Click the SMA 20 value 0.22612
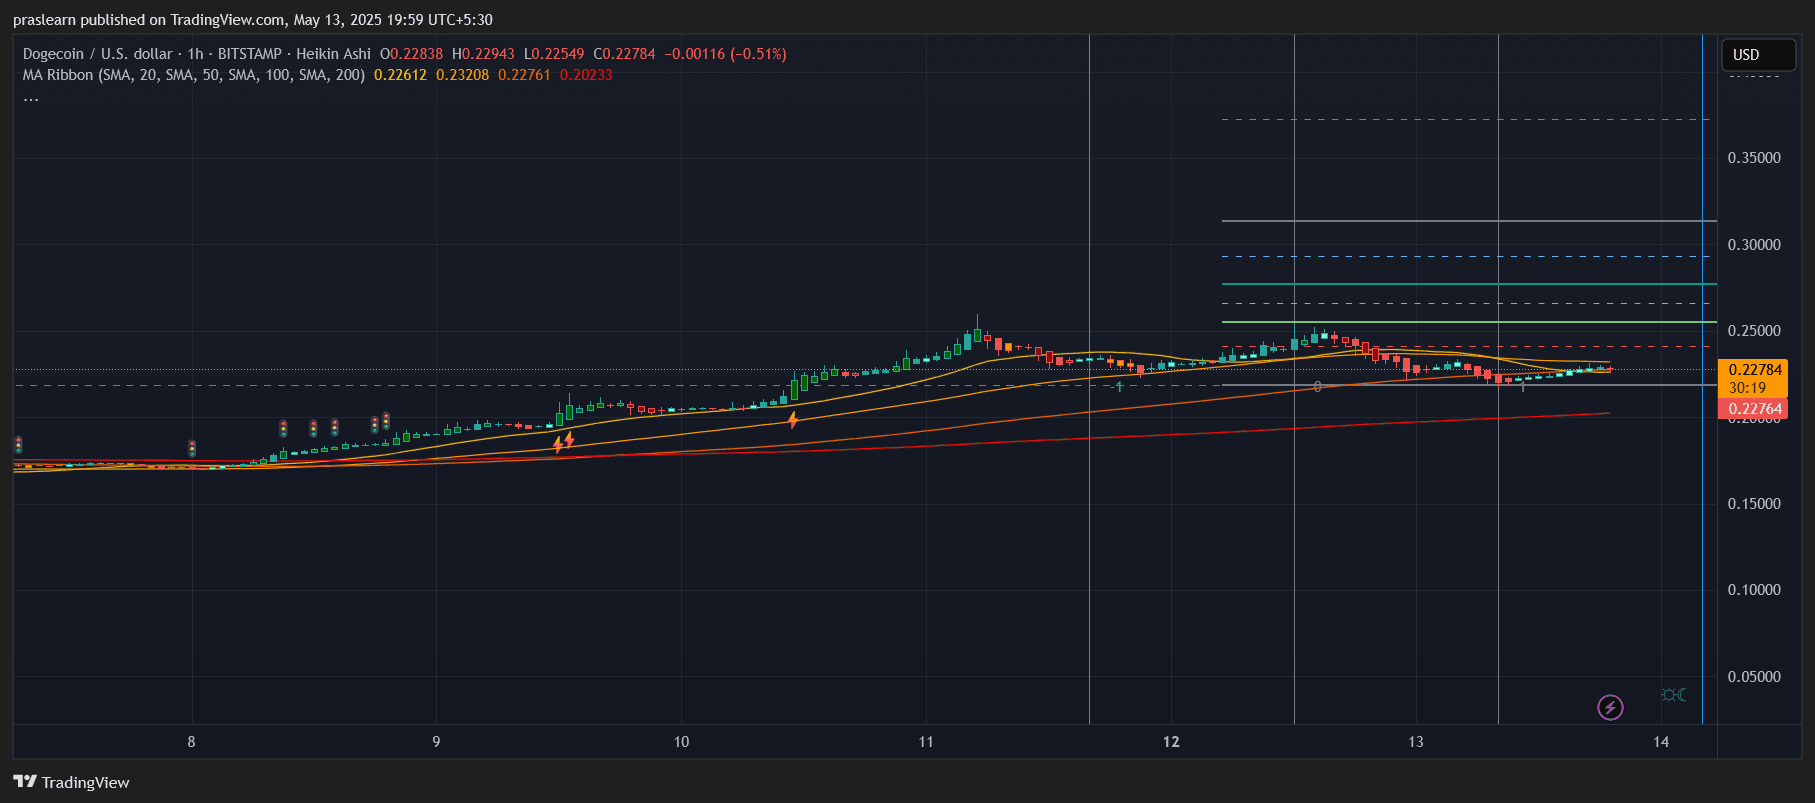This screenshot has width=1815, height=803. 400,75
